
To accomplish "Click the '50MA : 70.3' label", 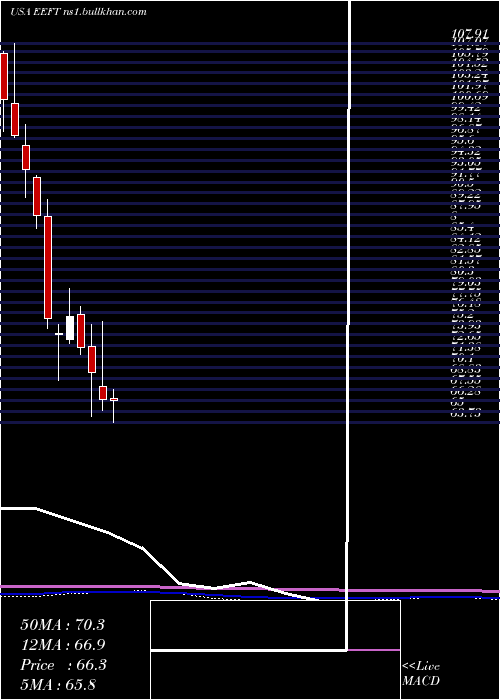I will tap(62, 625).
